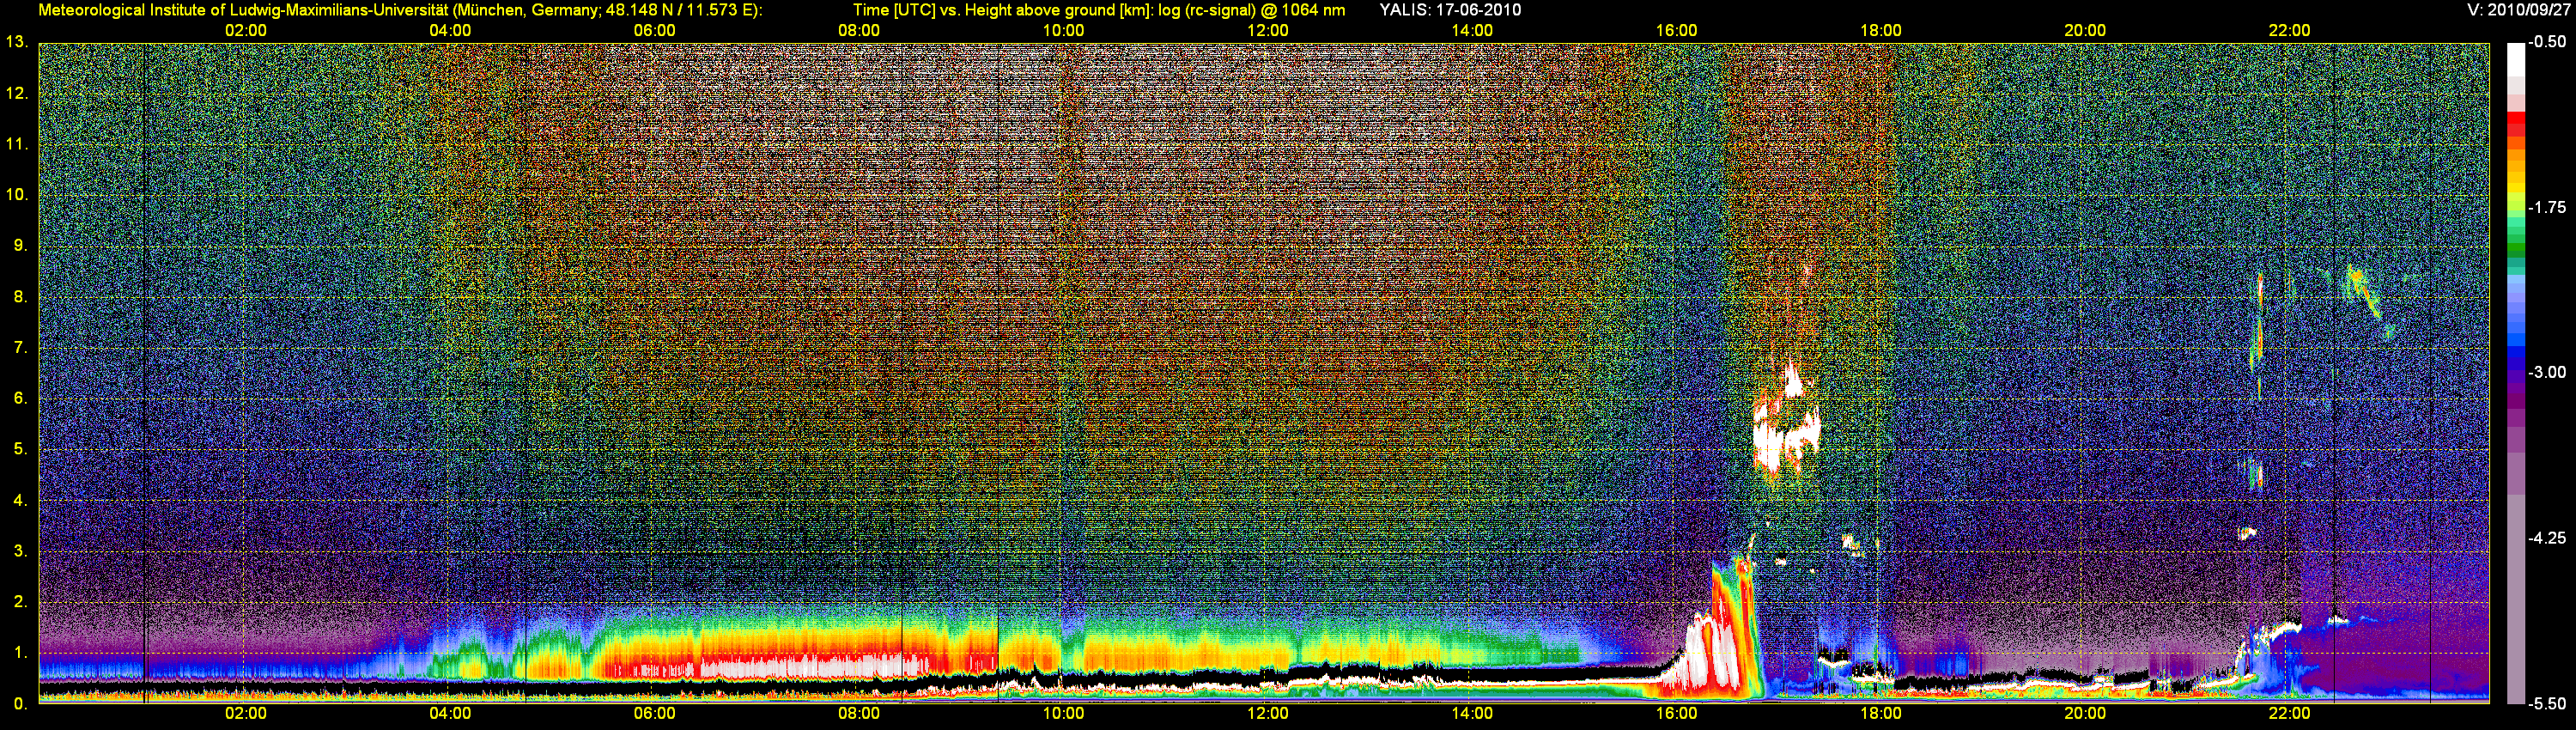Image resolution: width=2576 pixels, height=730 pixels.
Task: Click '12:00' on the lower time axis
Action: [1268, 713]
